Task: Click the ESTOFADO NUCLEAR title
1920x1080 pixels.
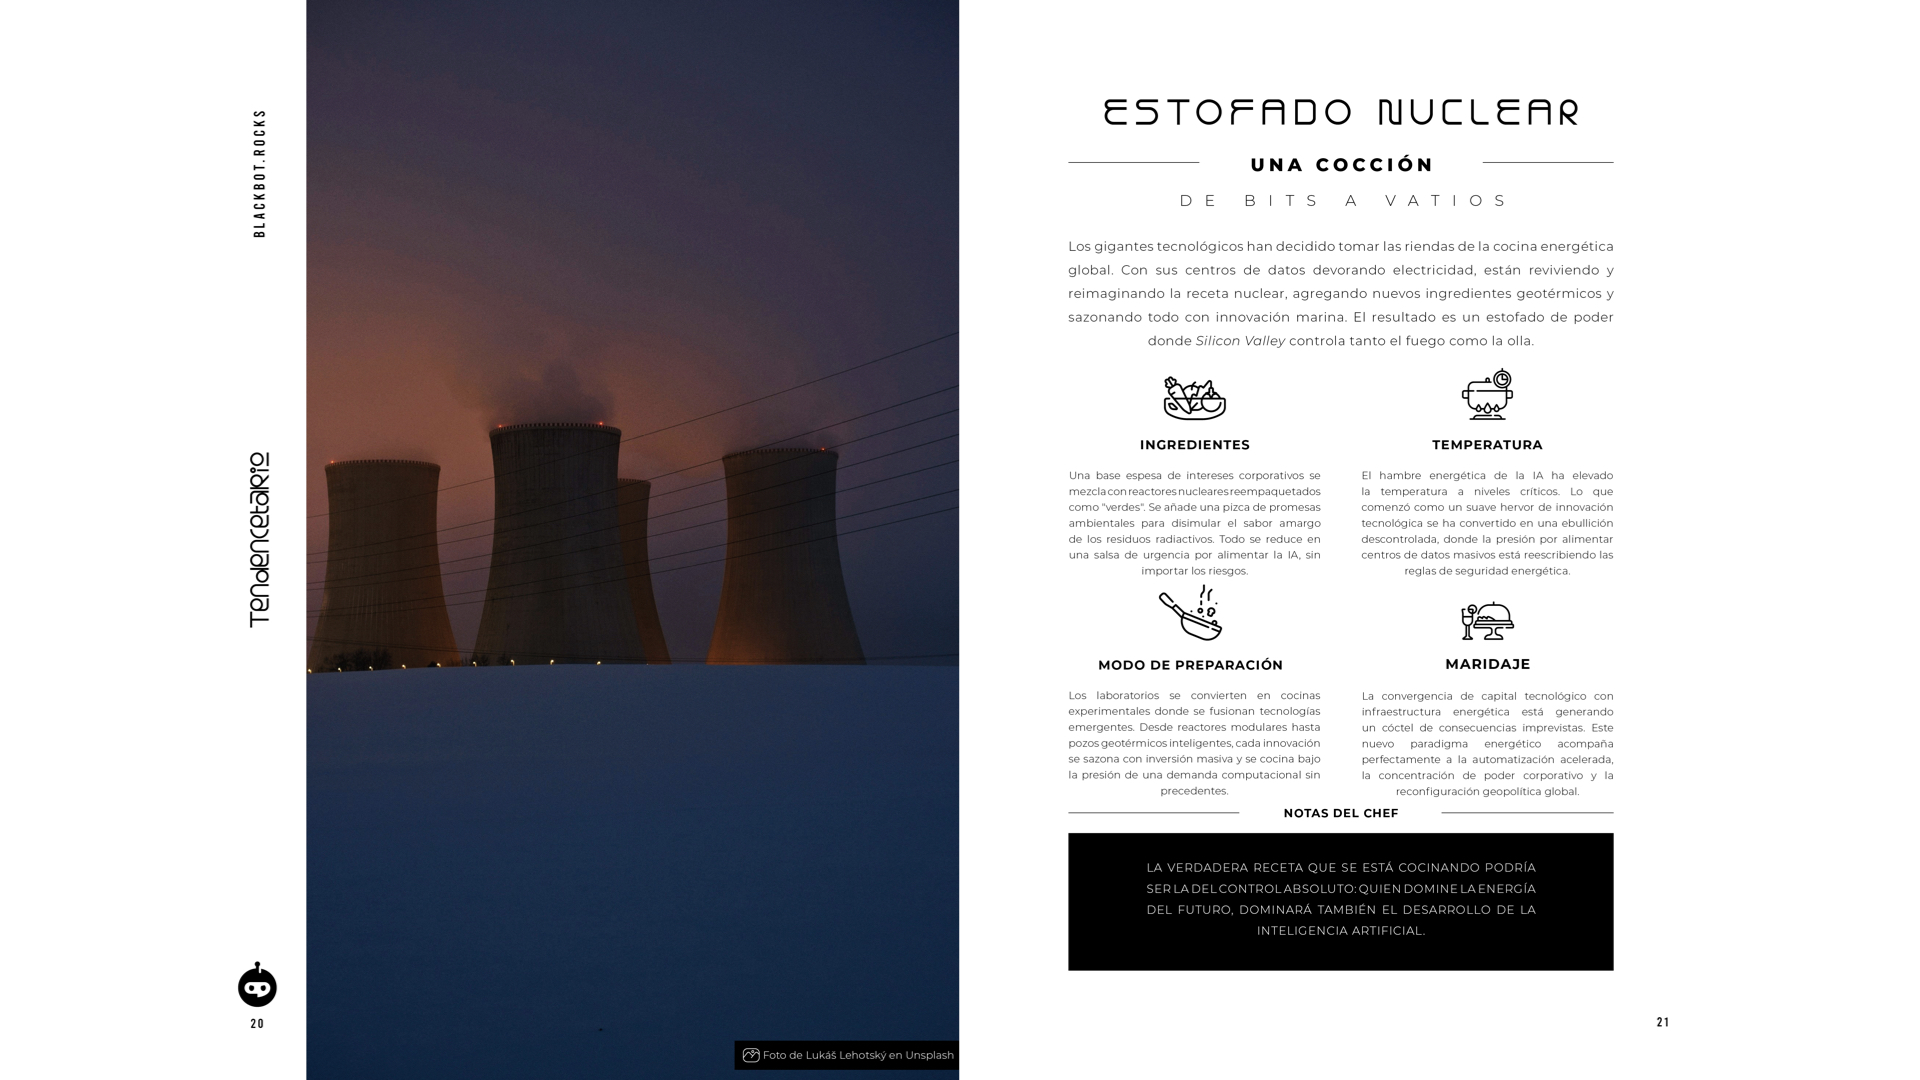Action: coord(1340,112)
